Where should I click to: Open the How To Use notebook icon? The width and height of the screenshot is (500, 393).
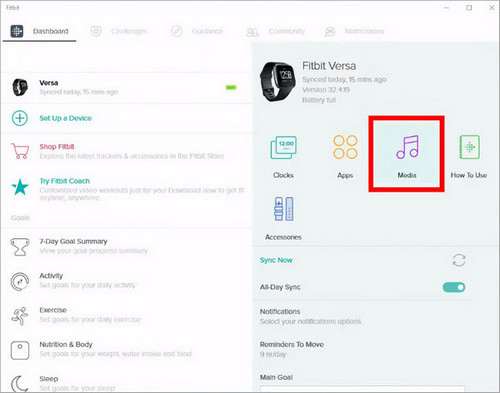(469, 147)
